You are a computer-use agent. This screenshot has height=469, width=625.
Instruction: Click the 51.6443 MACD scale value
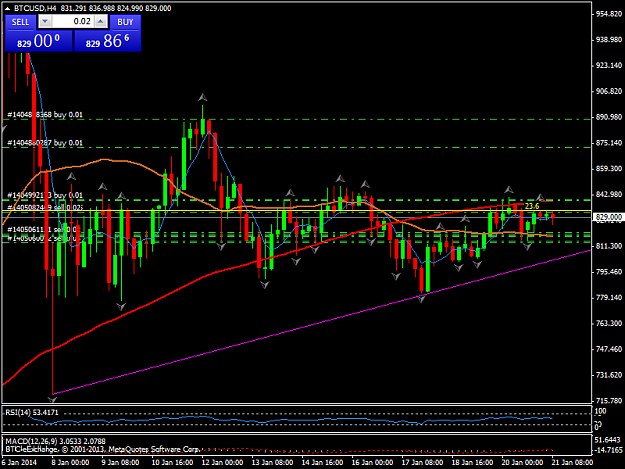(x=607, y=440)
